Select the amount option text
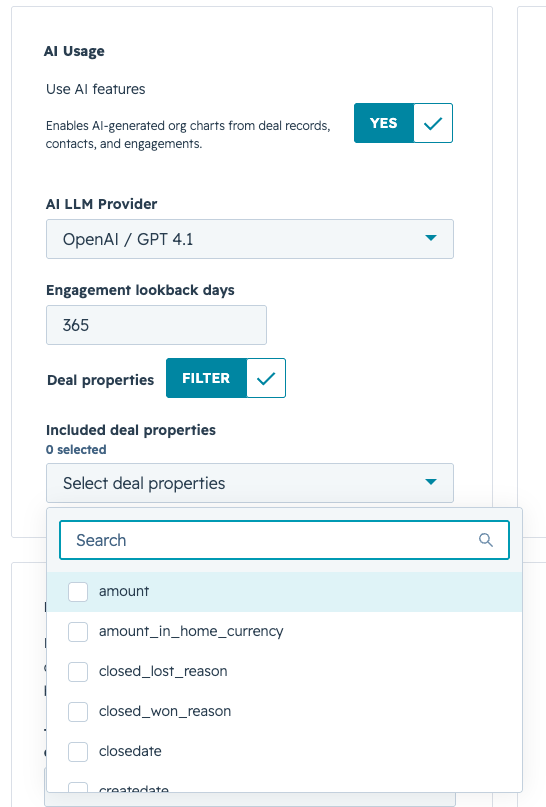This screenshot has height=807, width=546. click(x=124, y=591)
